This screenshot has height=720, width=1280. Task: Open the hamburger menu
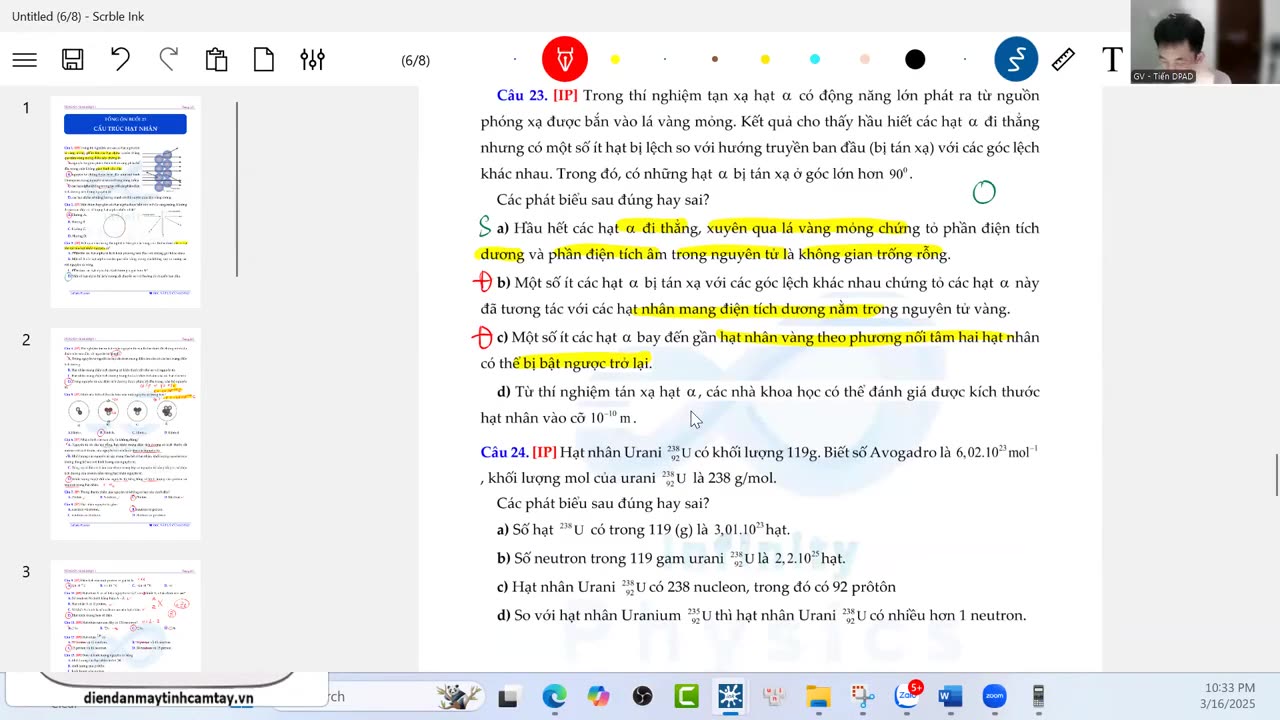(x=25, y=60)
